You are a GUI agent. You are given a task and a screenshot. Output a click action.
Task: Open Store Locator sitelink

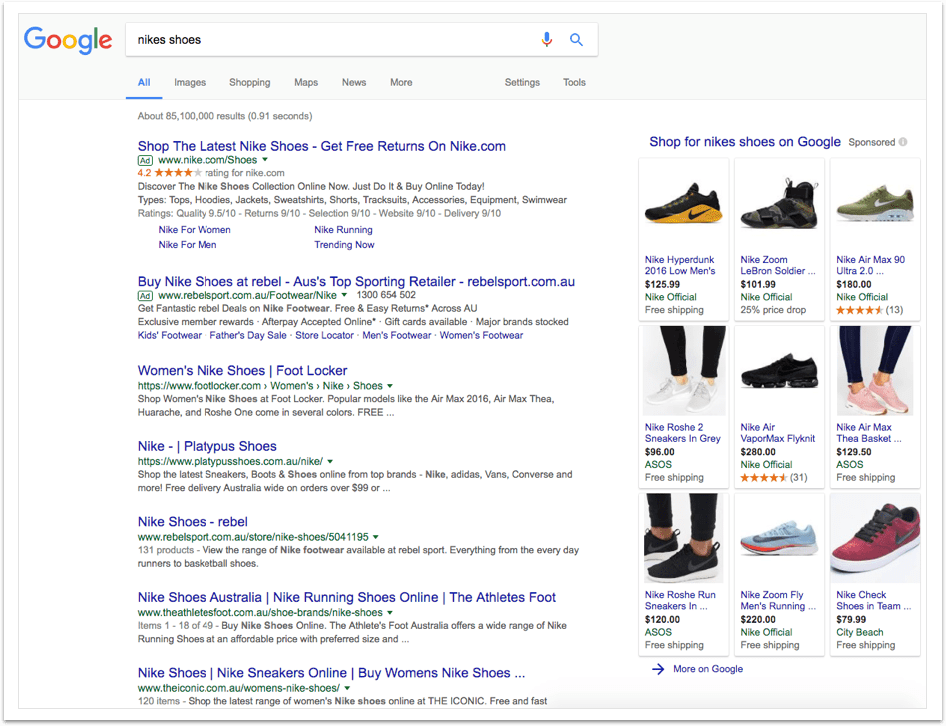pyautogui.click(x=324, y=336)
